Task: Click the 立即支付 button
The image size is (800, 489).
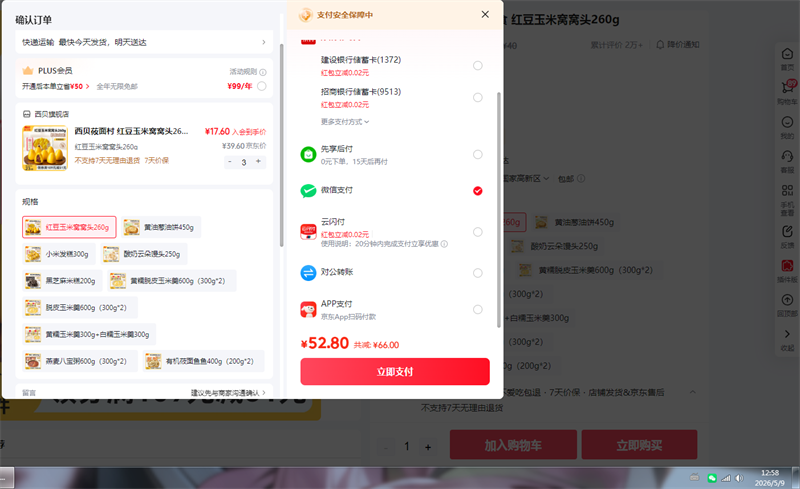Action: click(395, 372)
